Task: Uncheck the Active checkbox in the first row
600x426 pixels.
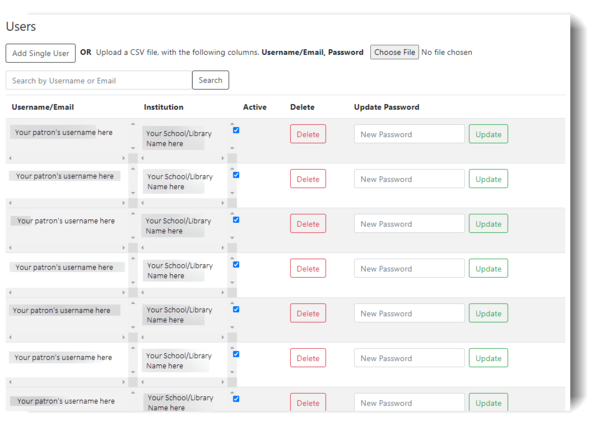Action: [236, 130]
